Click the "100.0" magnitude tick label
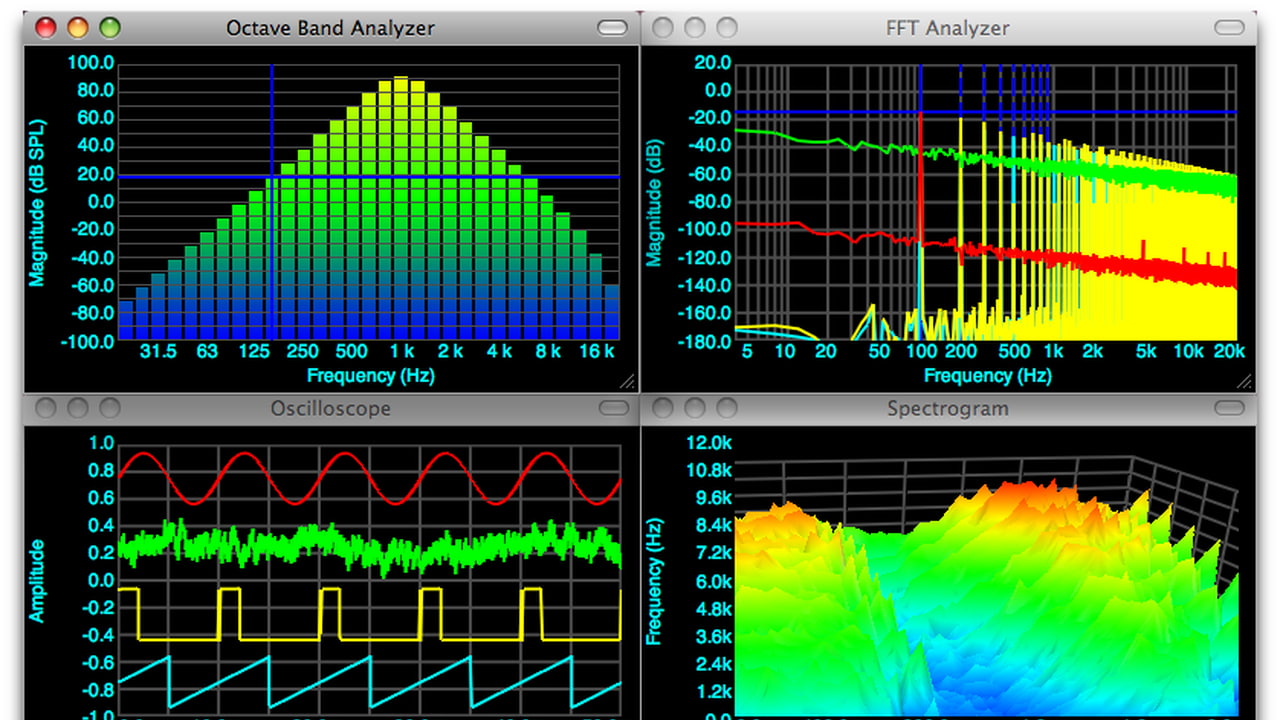 [x=90, y=64]
